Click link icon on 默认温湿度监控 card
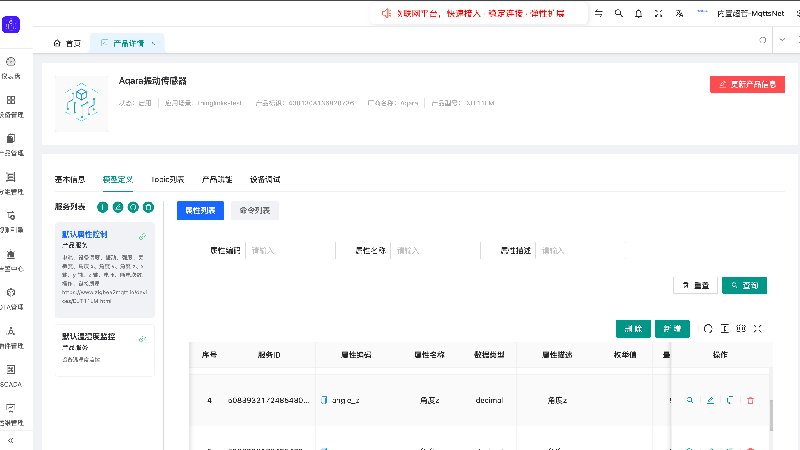Viewport: 800px width, 450px height. [x=142, y=339]
